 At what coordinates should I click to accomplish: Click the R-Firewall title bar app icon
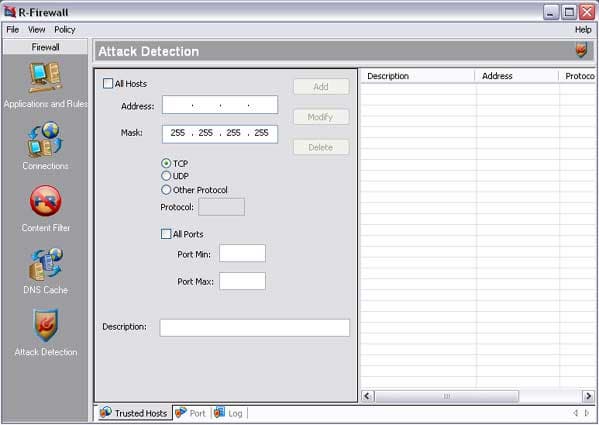pyautogui.click(x=10, y=11)
